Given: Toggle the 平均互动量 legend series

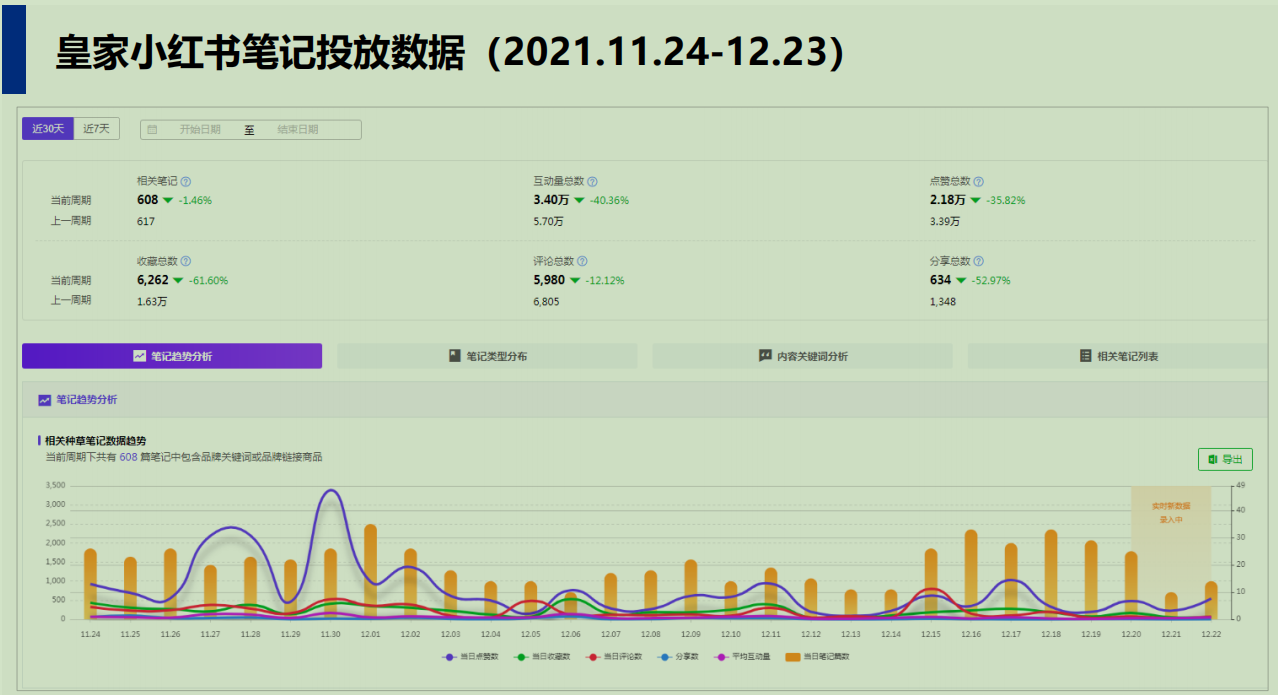Looking at the screenshot, I should click(x=743, y=657).
